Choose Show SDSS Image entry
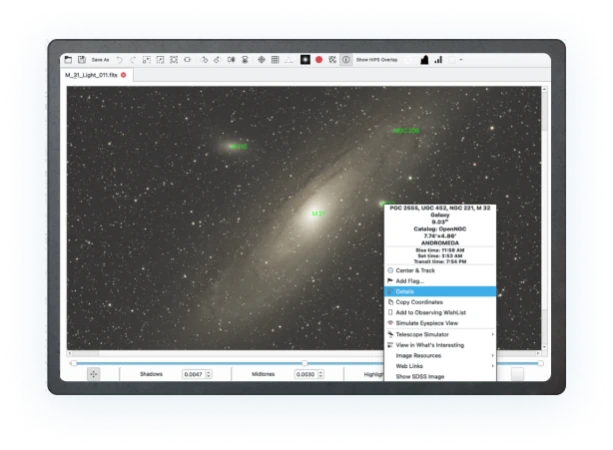Viewport: 613px width, 450px height. coord(440,376)
